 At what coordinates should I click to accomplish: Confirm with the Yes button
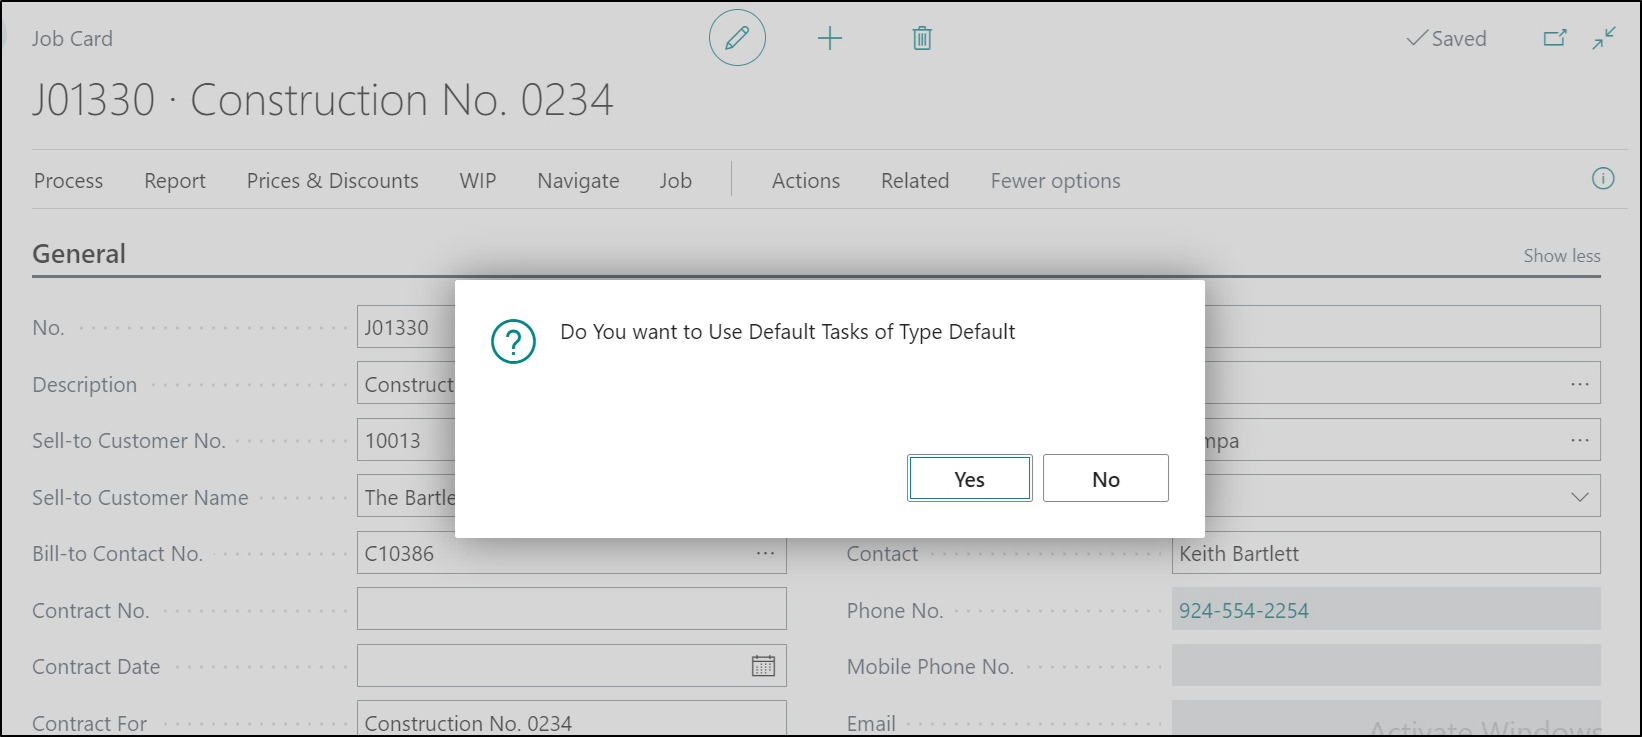[x=969, y=479]
